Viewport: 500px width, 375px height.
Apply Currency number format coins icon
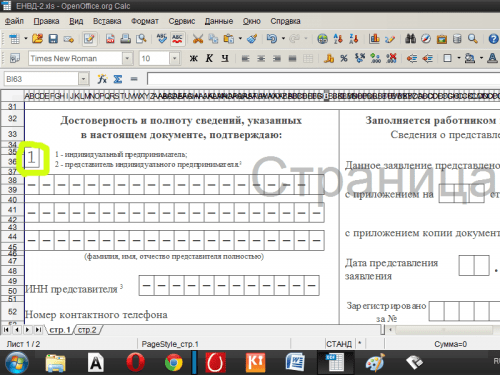click(x=329, y=59)
